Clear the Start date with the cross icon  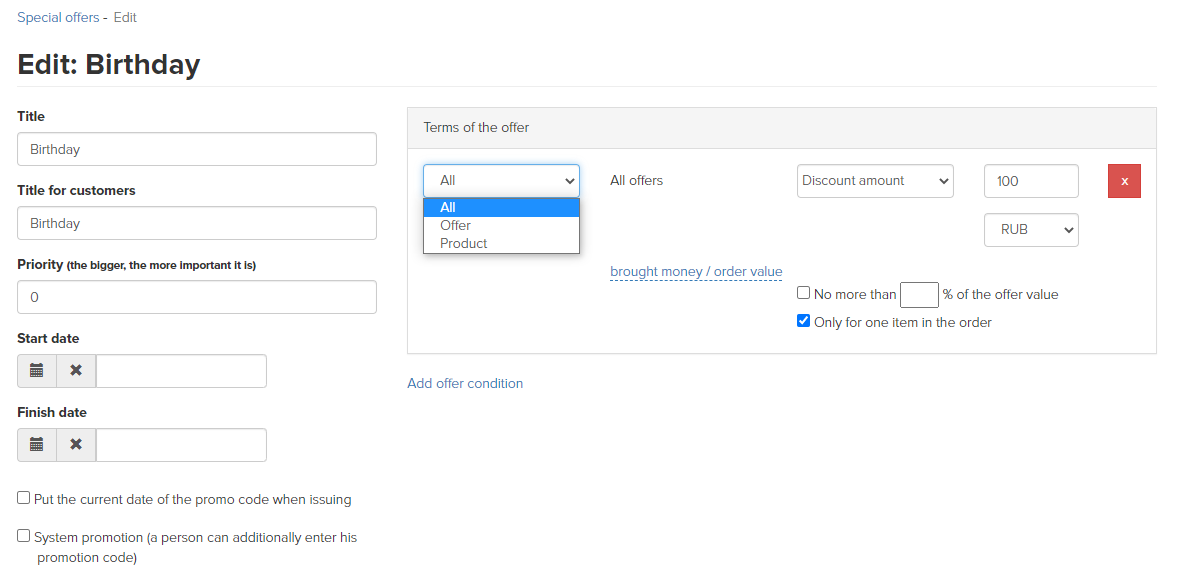[76, 371]
